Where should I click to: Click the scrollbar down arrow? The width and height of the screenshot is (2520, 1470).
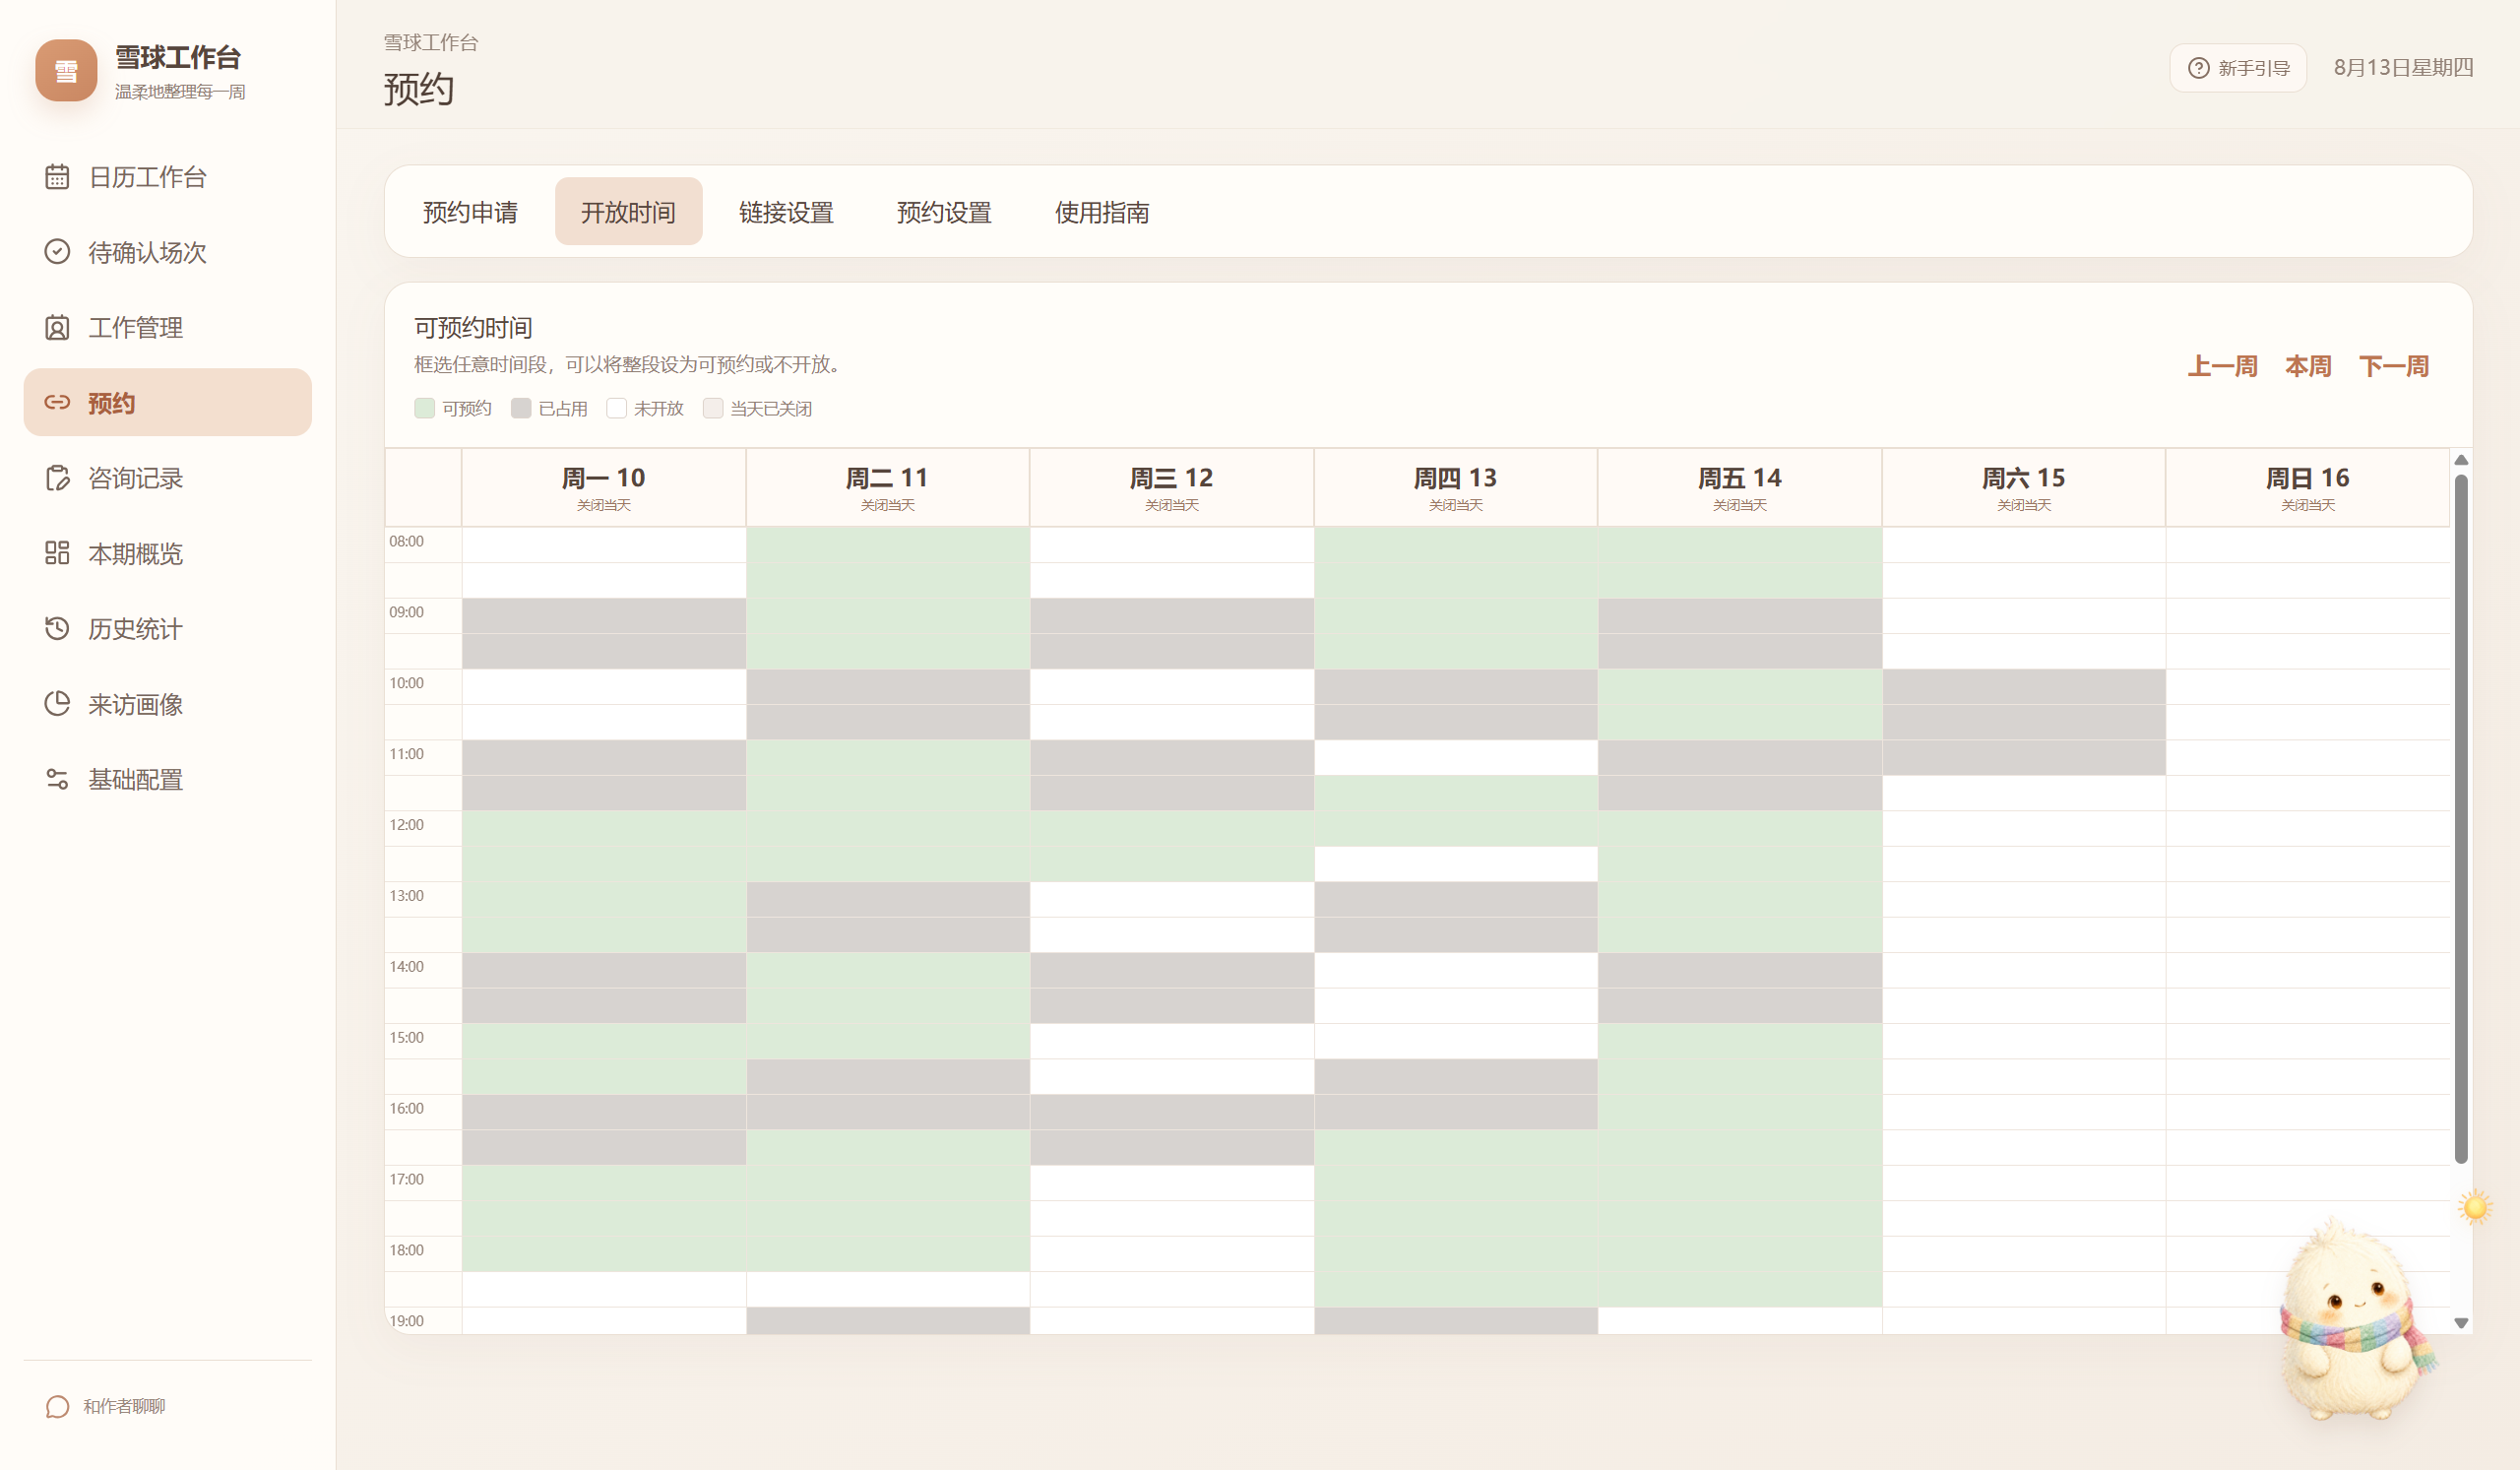tap(2461, 1323)
